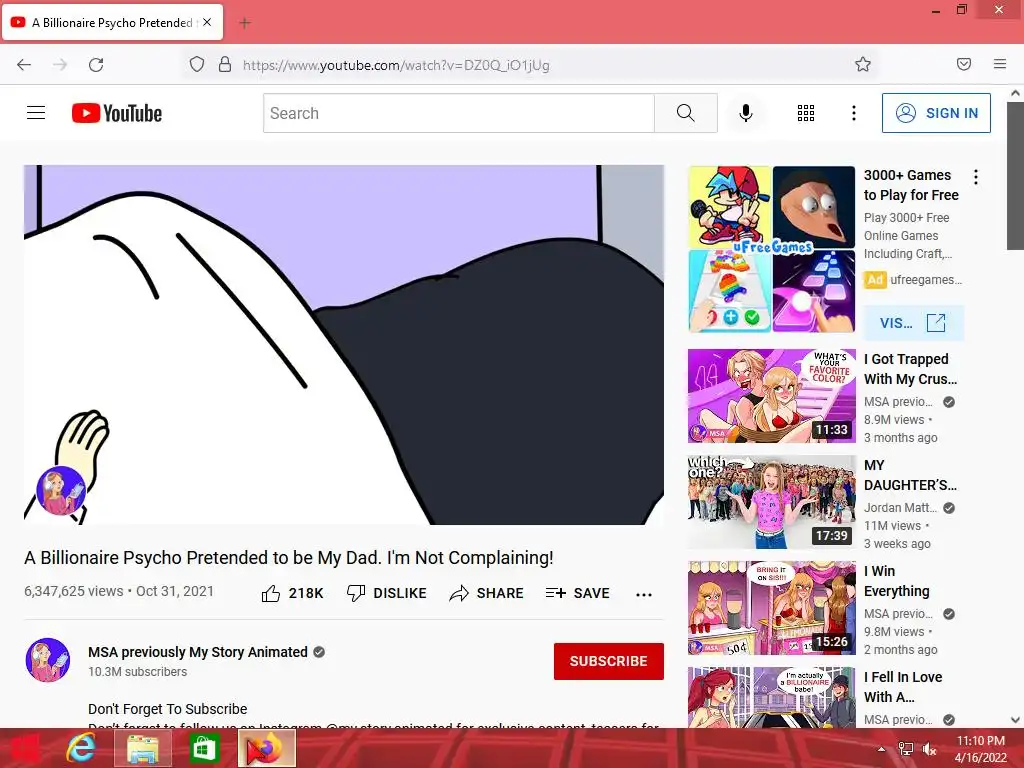The image size is (1024, 768).
Task: Bookmark this page with the star
Action: click(x=863, y=65)
